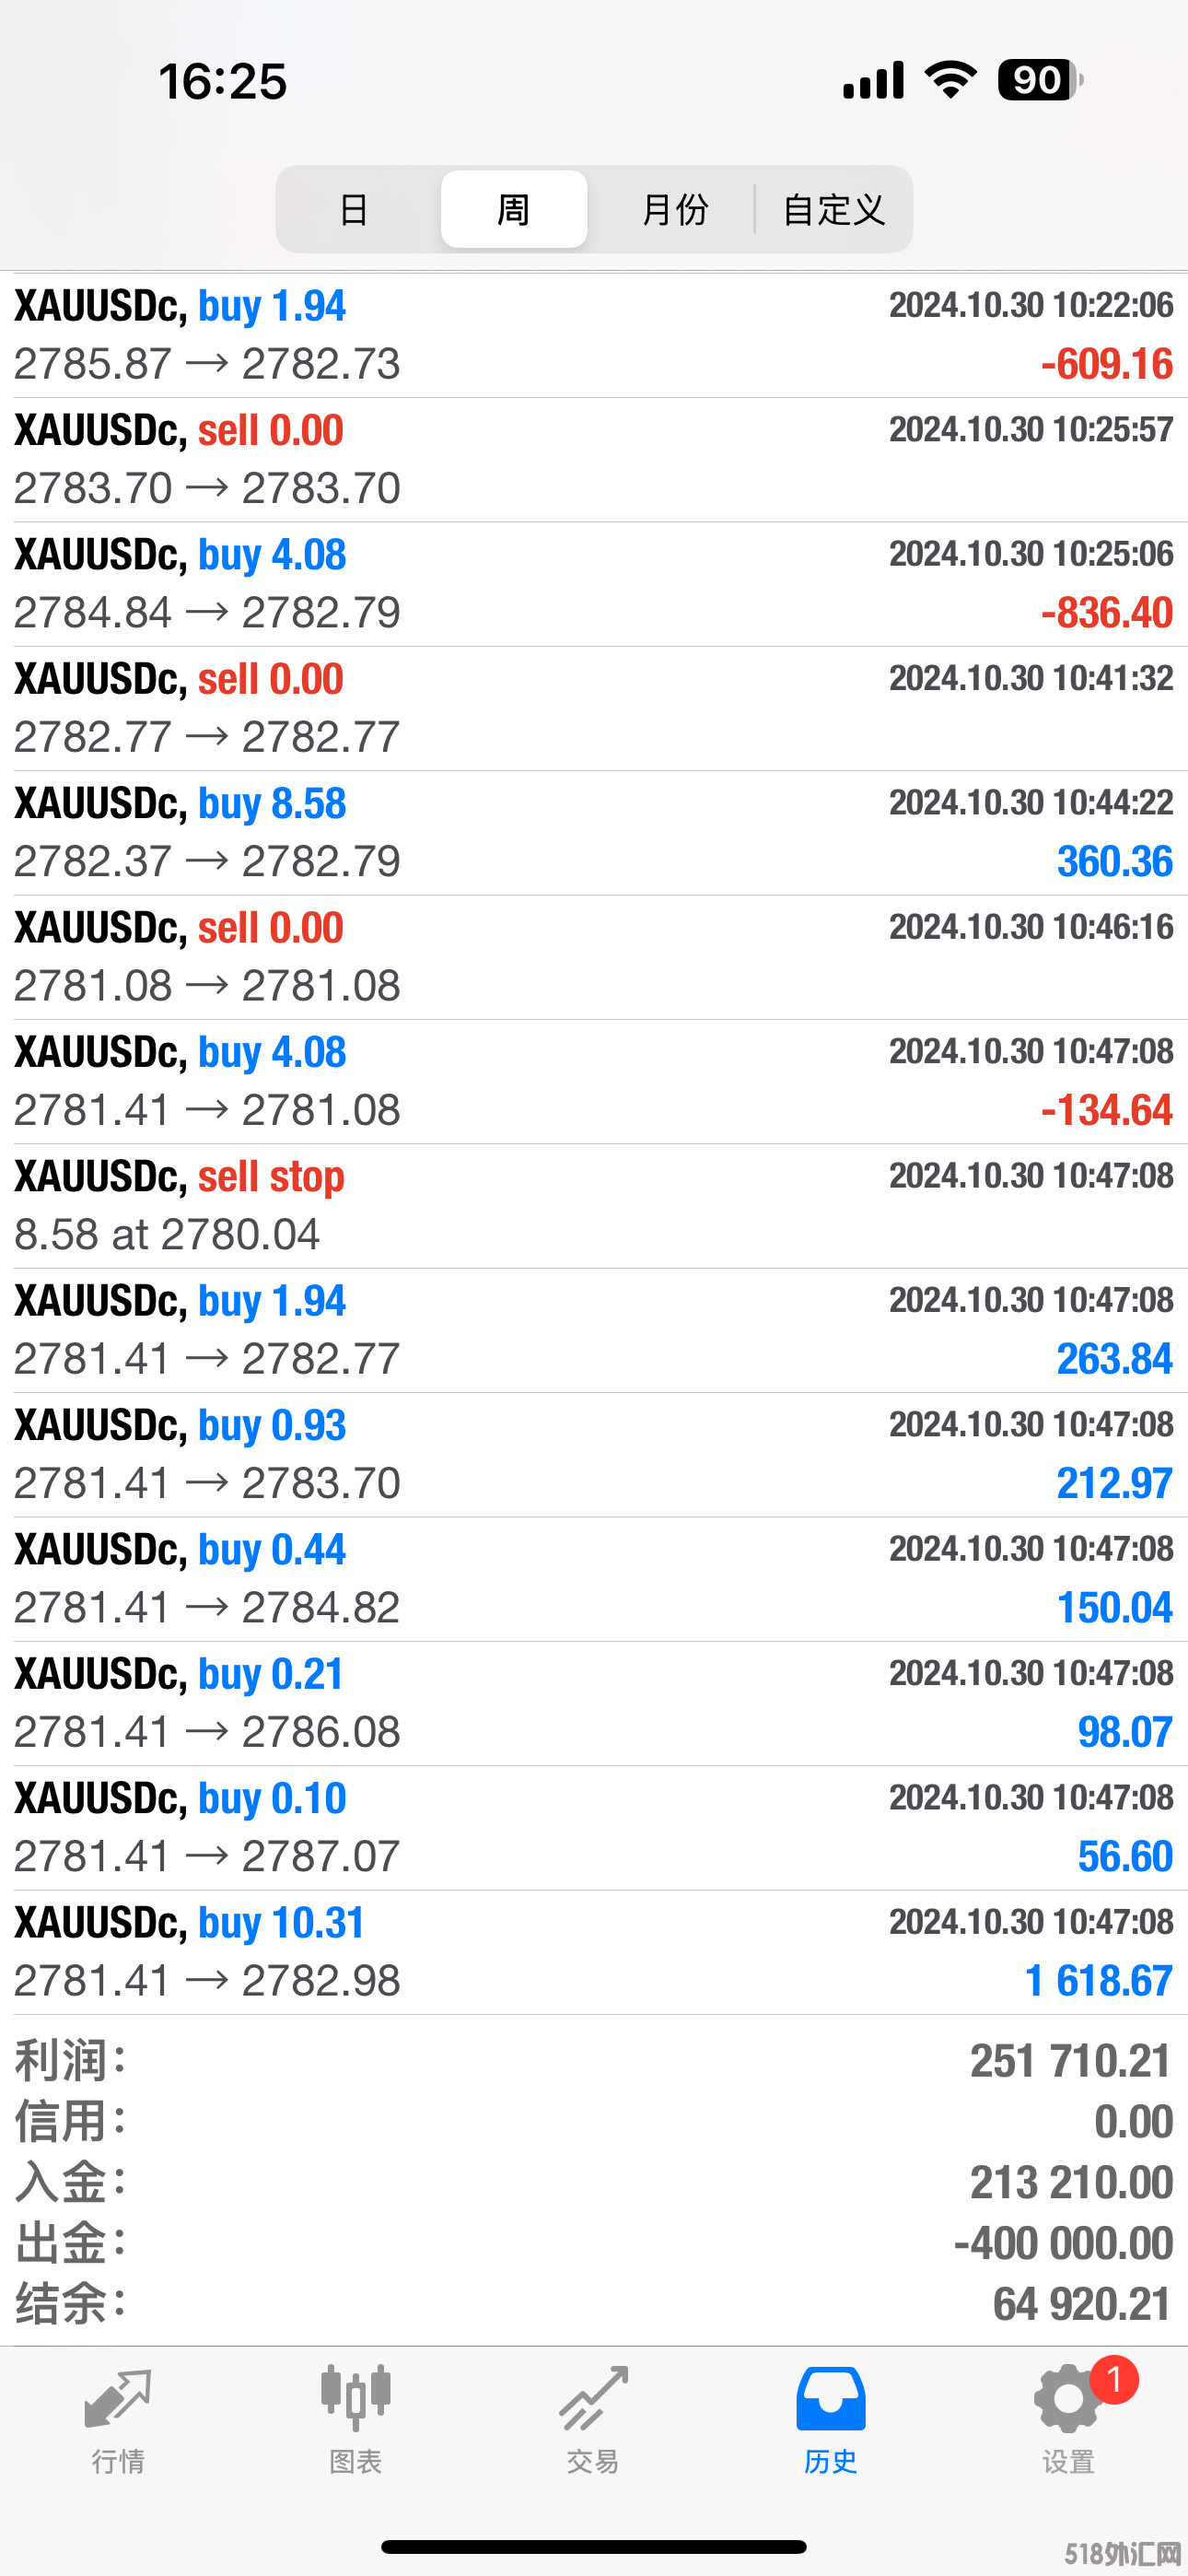Tap the battery indicator showing 90
This screenshot has height=2576, width=1188.
1040,80
